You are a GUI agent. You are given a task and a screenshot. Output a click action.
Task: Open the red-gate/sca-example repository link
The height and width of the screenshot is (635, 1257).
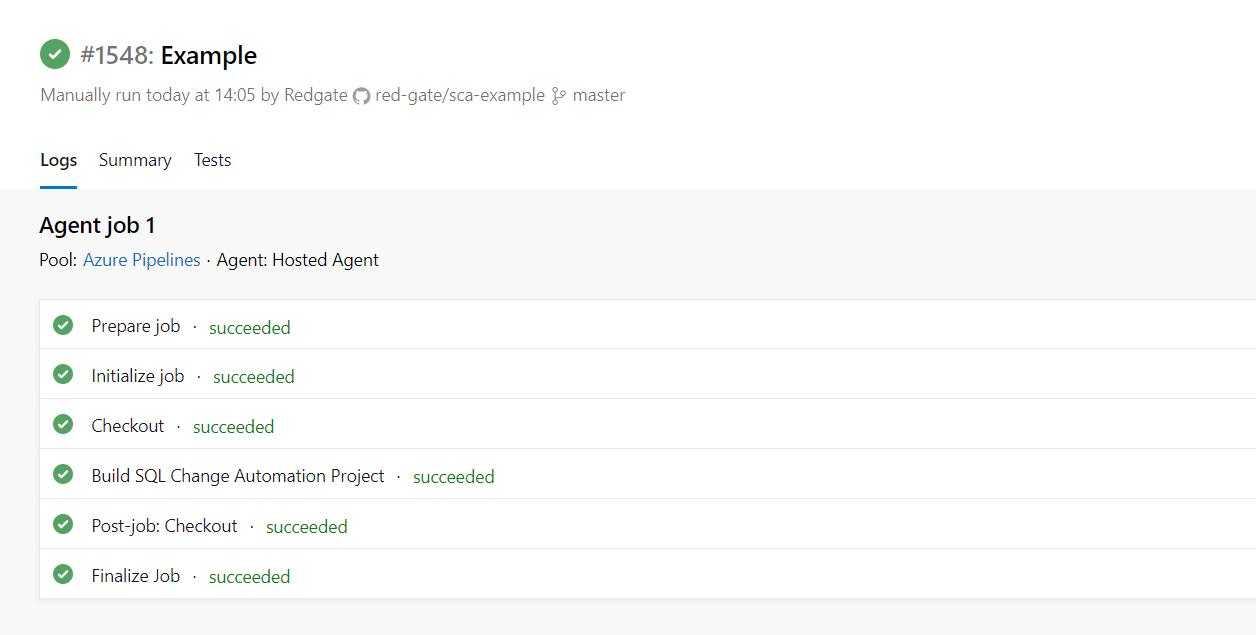[x=460, y=96]
